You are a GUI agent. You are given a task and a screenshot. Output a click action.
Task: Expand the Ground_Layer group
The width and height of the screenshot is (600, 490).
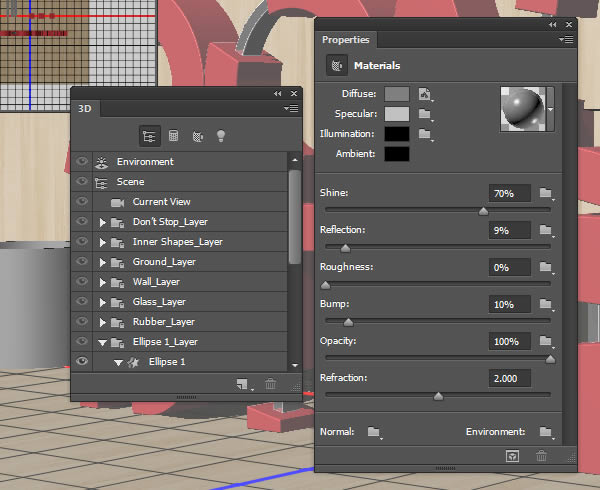(x=102, y=262)
